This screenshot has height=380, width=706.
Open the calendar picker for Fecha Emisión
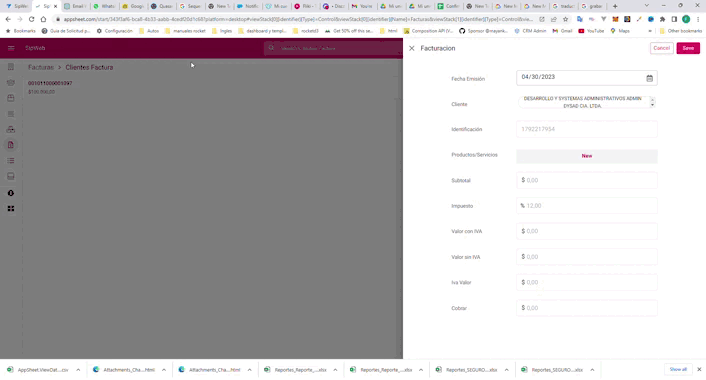coord(649,78)
